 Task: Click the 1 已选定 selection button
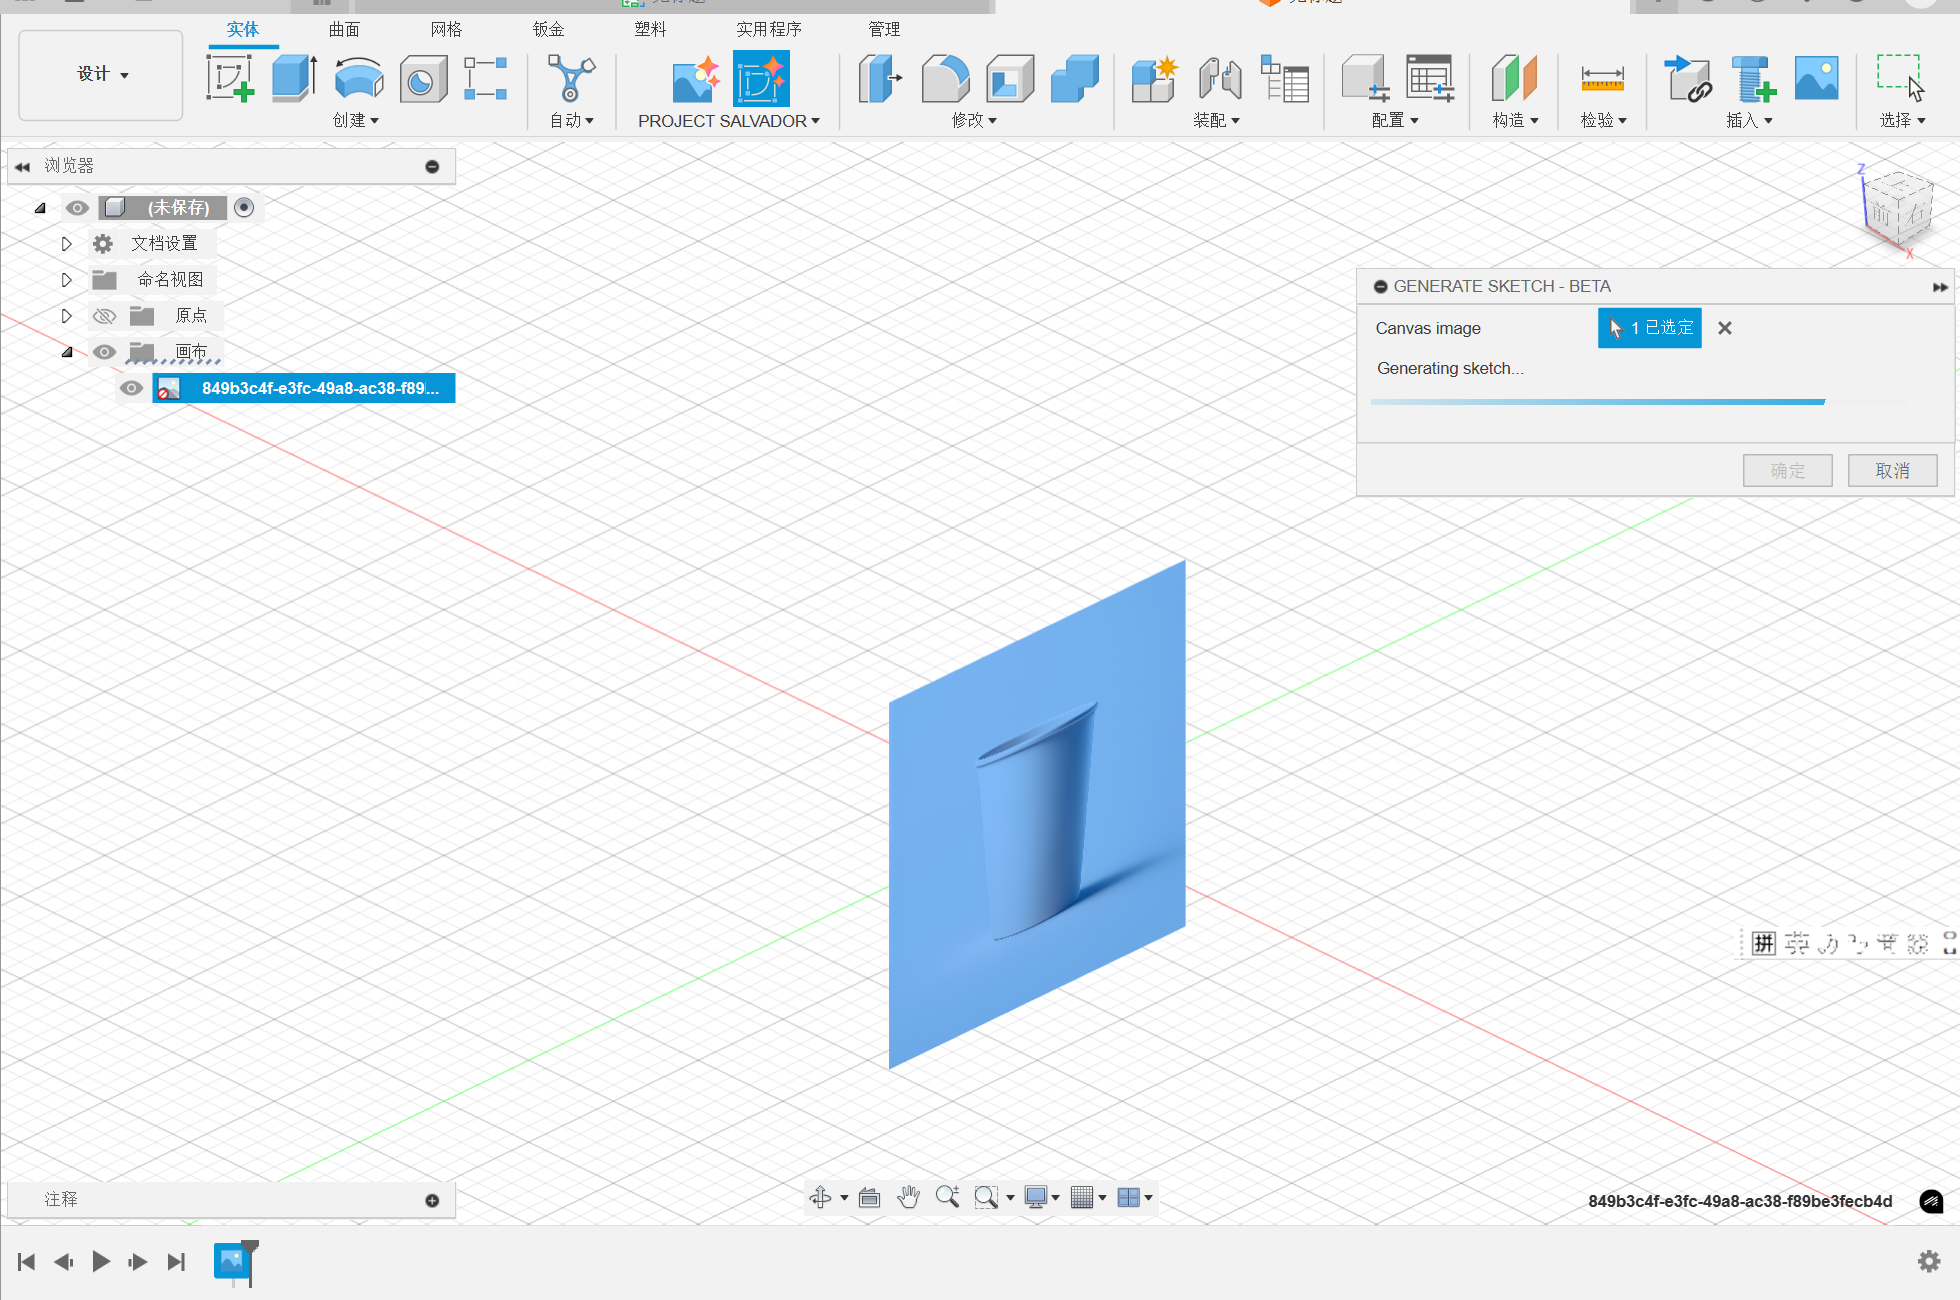pyautogui.click(x=1649, y=328)
